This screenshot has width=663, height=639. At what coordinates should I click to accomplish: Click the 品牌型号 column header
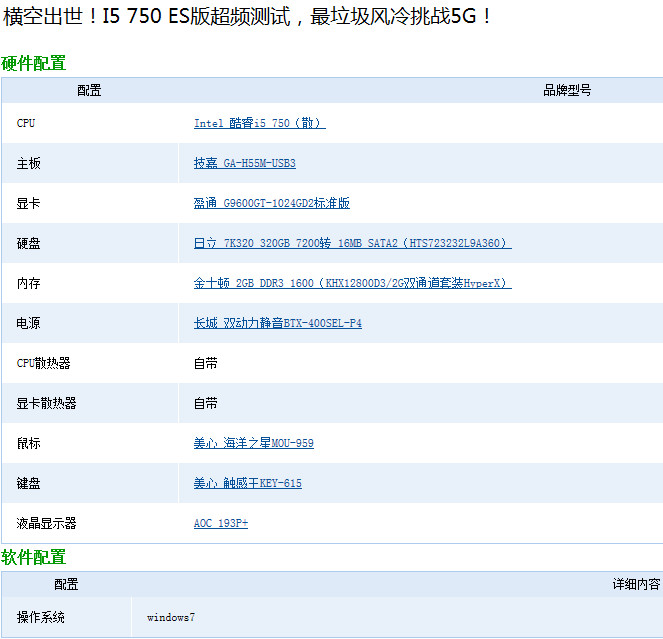[567, 90]
